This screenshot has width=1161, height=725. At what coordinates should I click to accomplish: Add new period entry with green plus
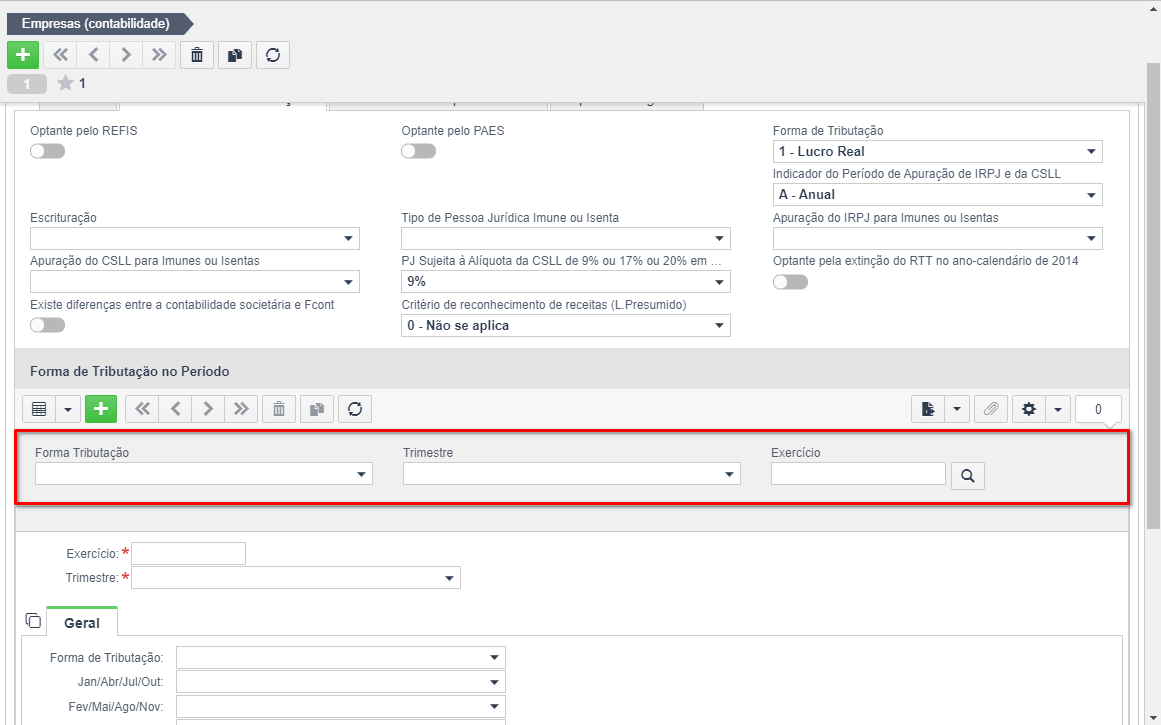click(101, 409)
